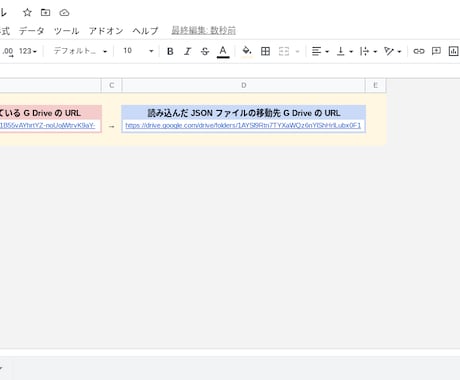Open the last edit history link
This screenshot has height=380, width=460.
(x=203, y=31)
